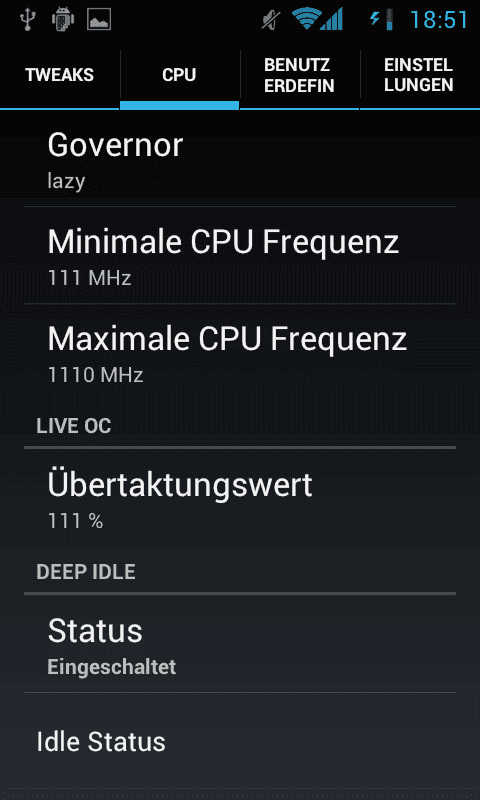Screen dimensions: 480x800
Task: Tap the picture notification icon
Action: [x=99, y=20]
